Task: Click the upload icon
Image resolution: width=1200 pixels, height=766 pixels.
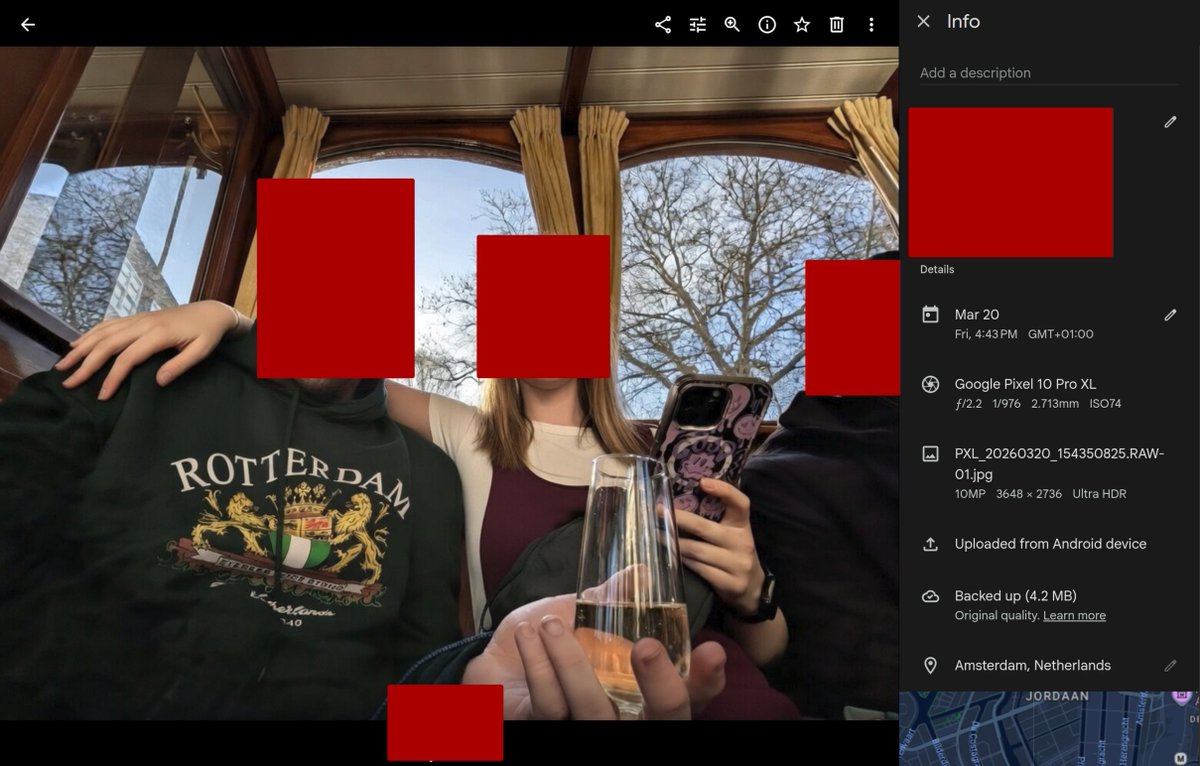Action: pyautogui.click(x=930, y=544)
